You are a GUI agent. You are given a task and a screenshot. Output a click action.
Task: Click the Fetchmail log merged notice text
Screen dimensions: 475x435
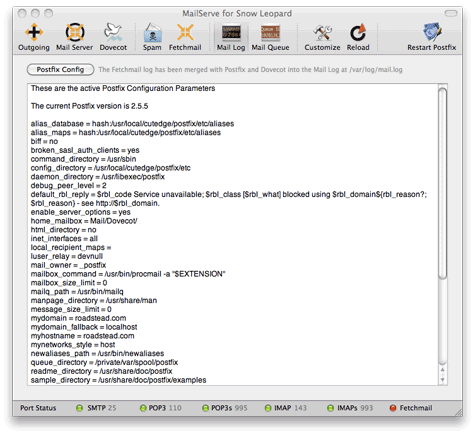coord(250,70)
